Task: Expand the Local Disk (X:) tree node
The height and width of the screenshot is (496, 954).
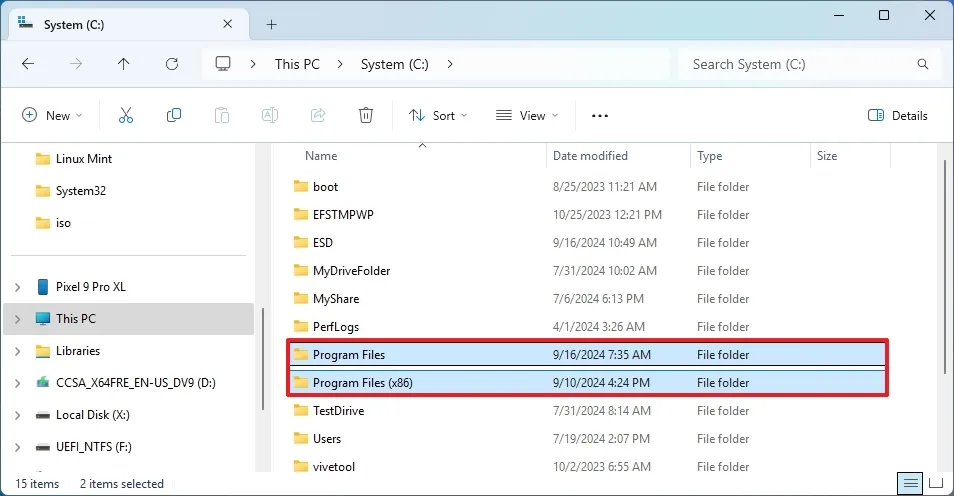Action: (18, 415)
